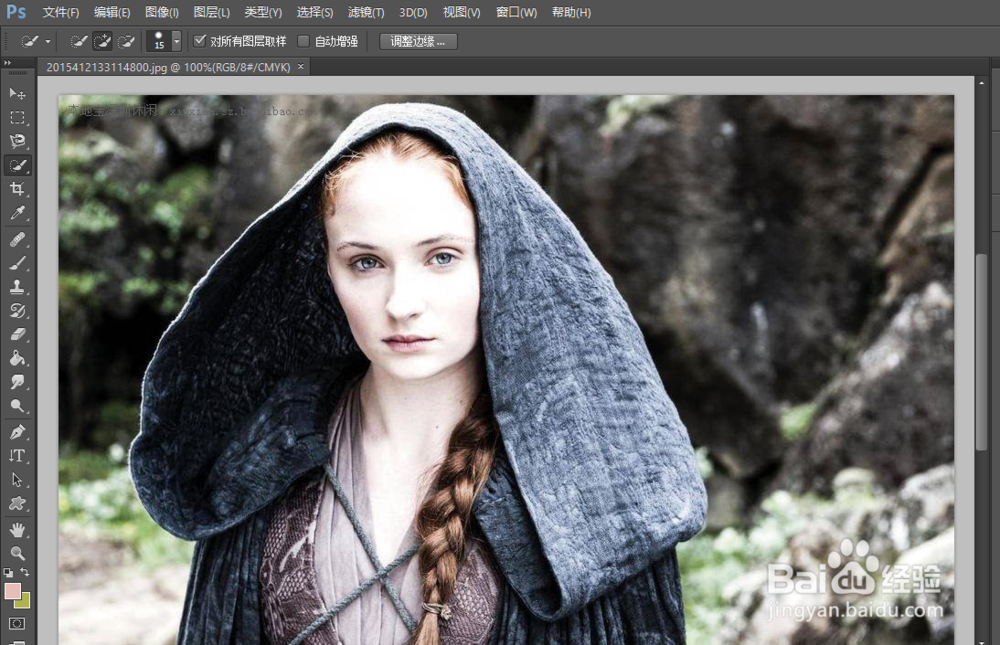Image resolution: width=1000 pixels, height=645 pixels.
Task: Select the Smudge tool
Action: (17, 382)
